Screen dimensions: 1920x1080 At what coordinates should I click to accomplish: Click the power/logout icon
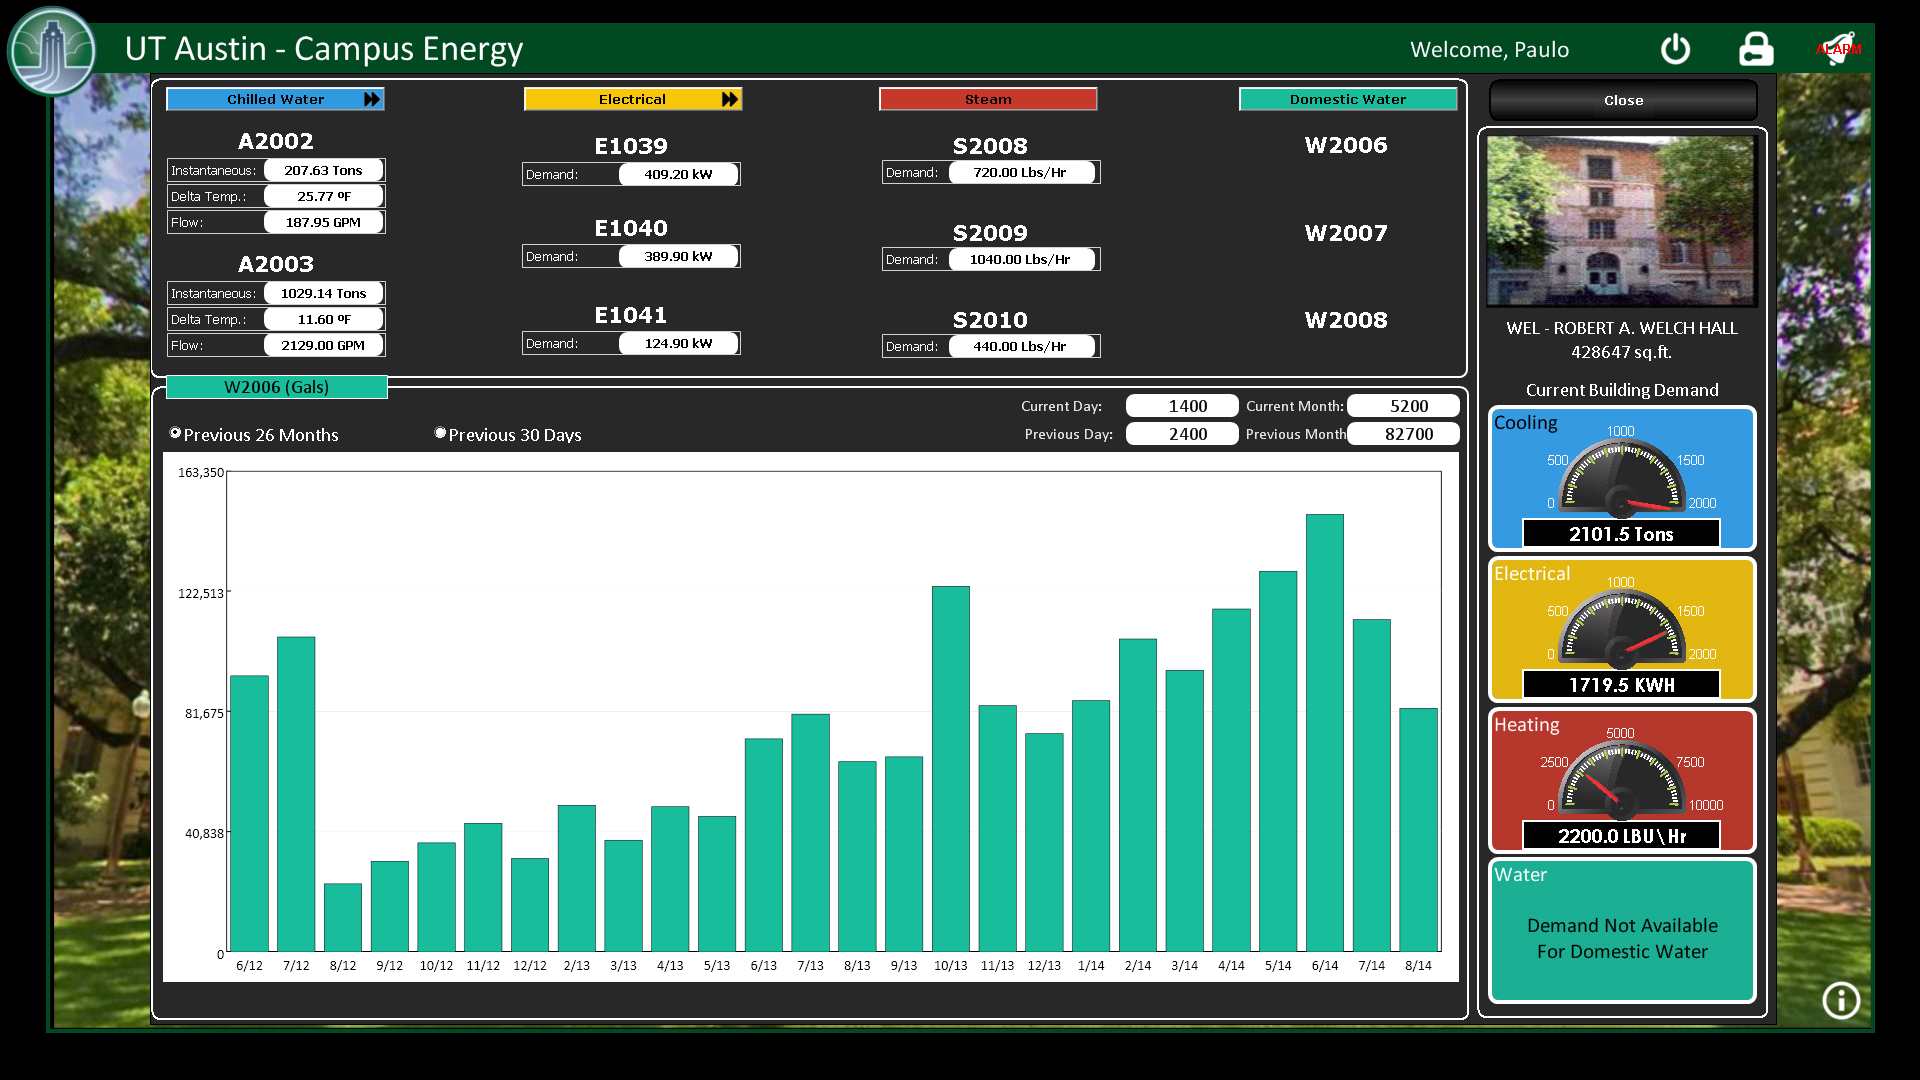[1675, 49]
